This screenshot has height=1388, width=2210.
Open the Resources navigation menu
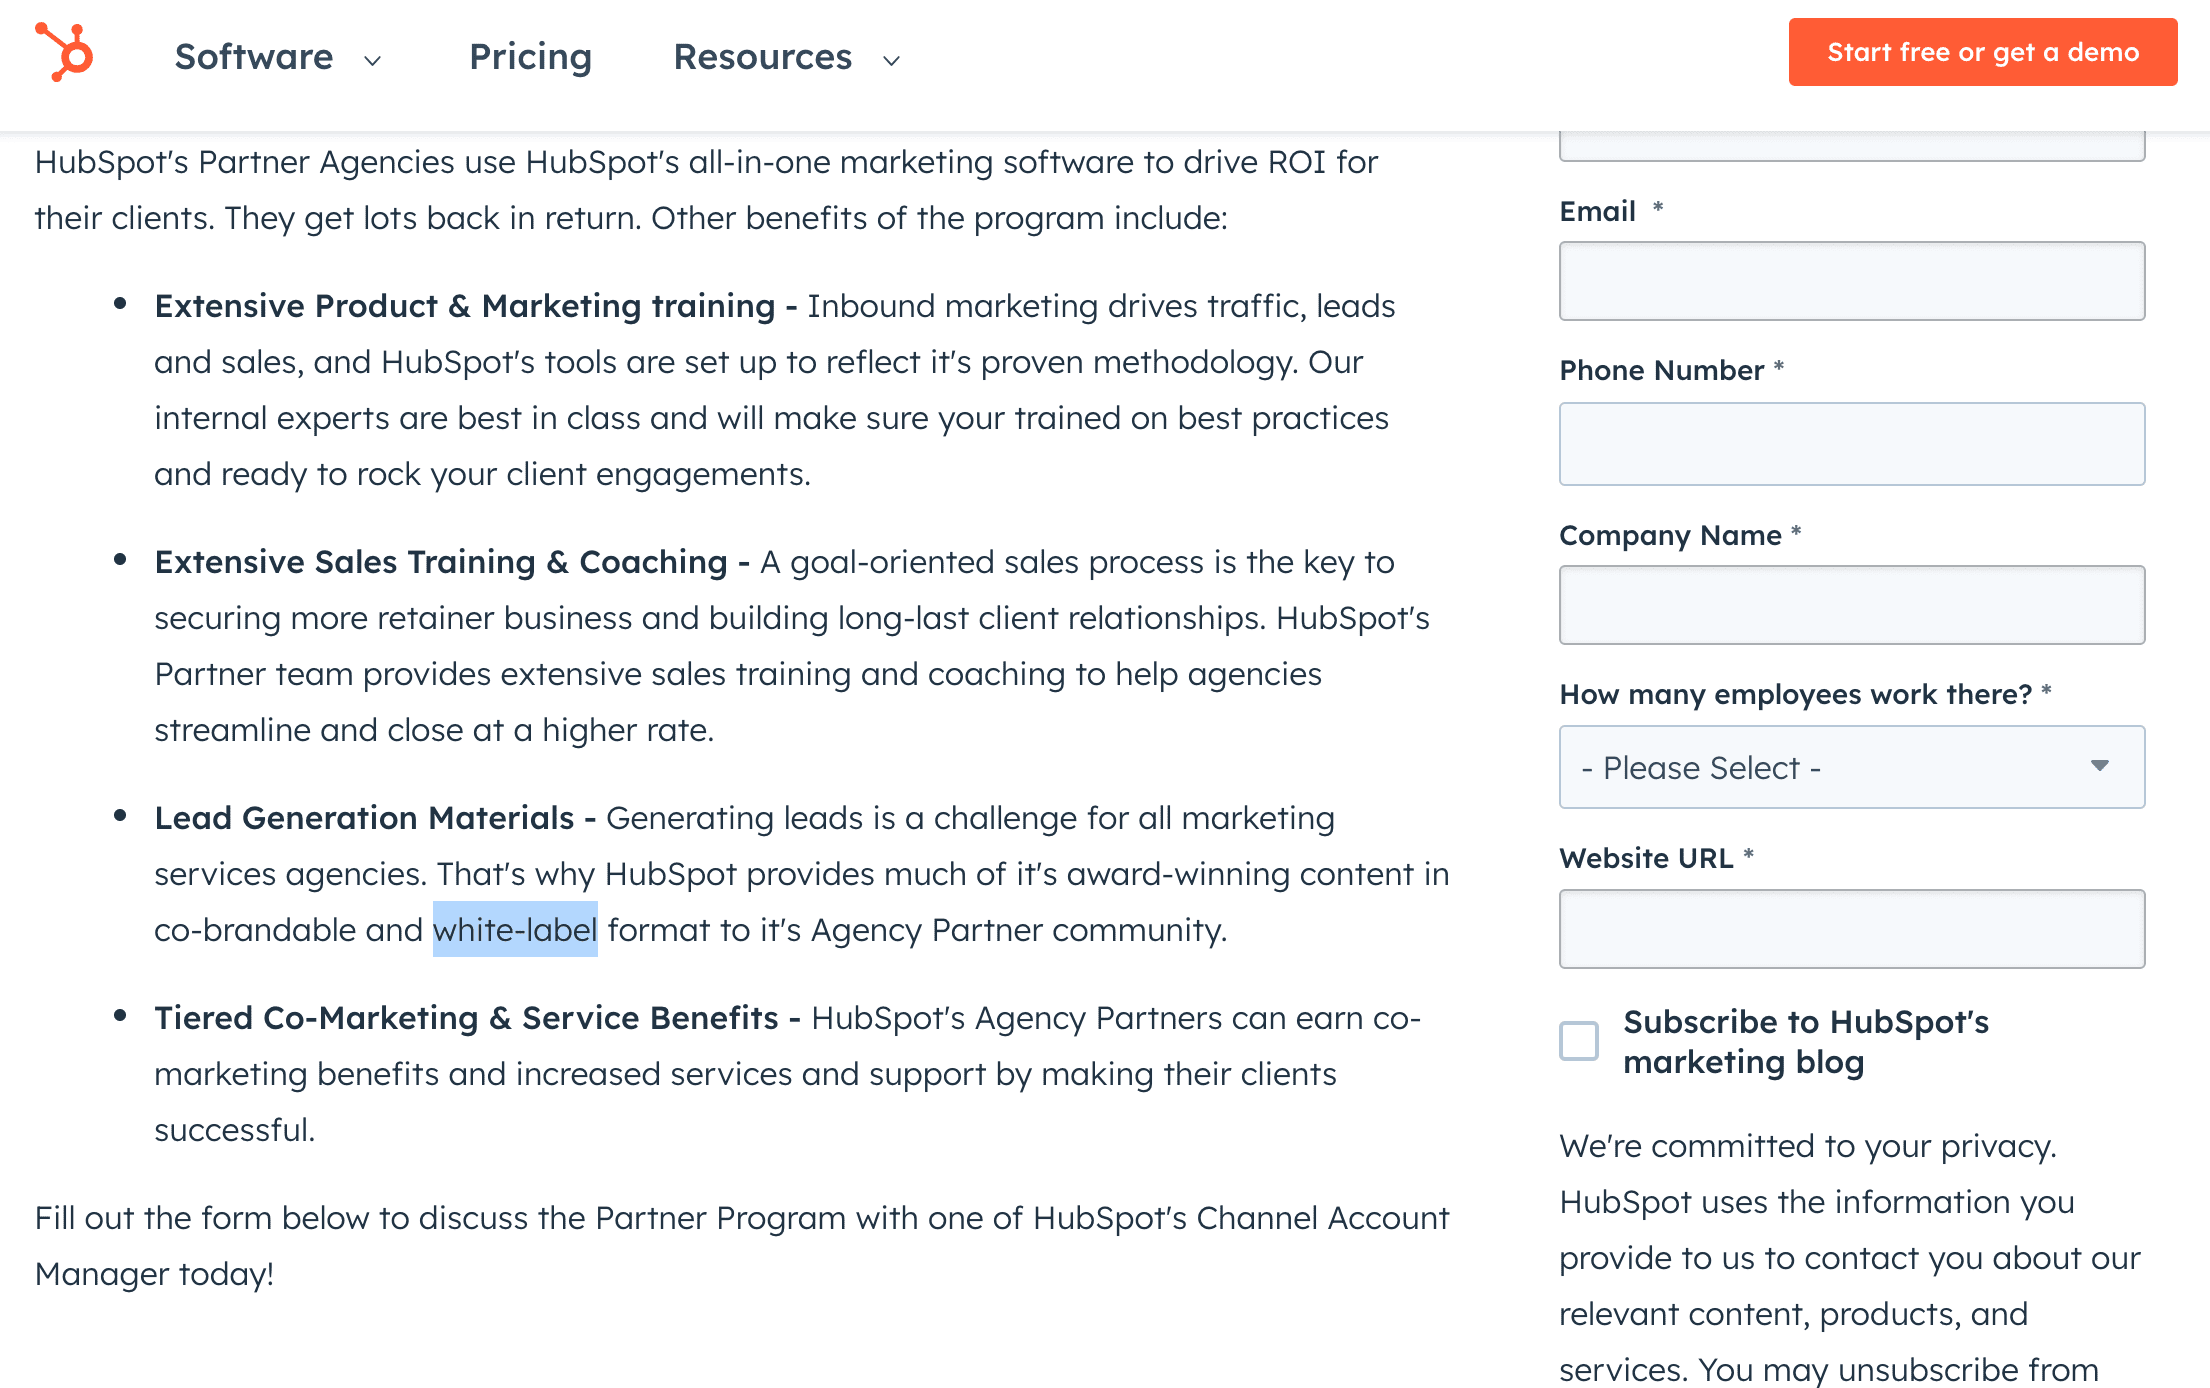[762, 57]
